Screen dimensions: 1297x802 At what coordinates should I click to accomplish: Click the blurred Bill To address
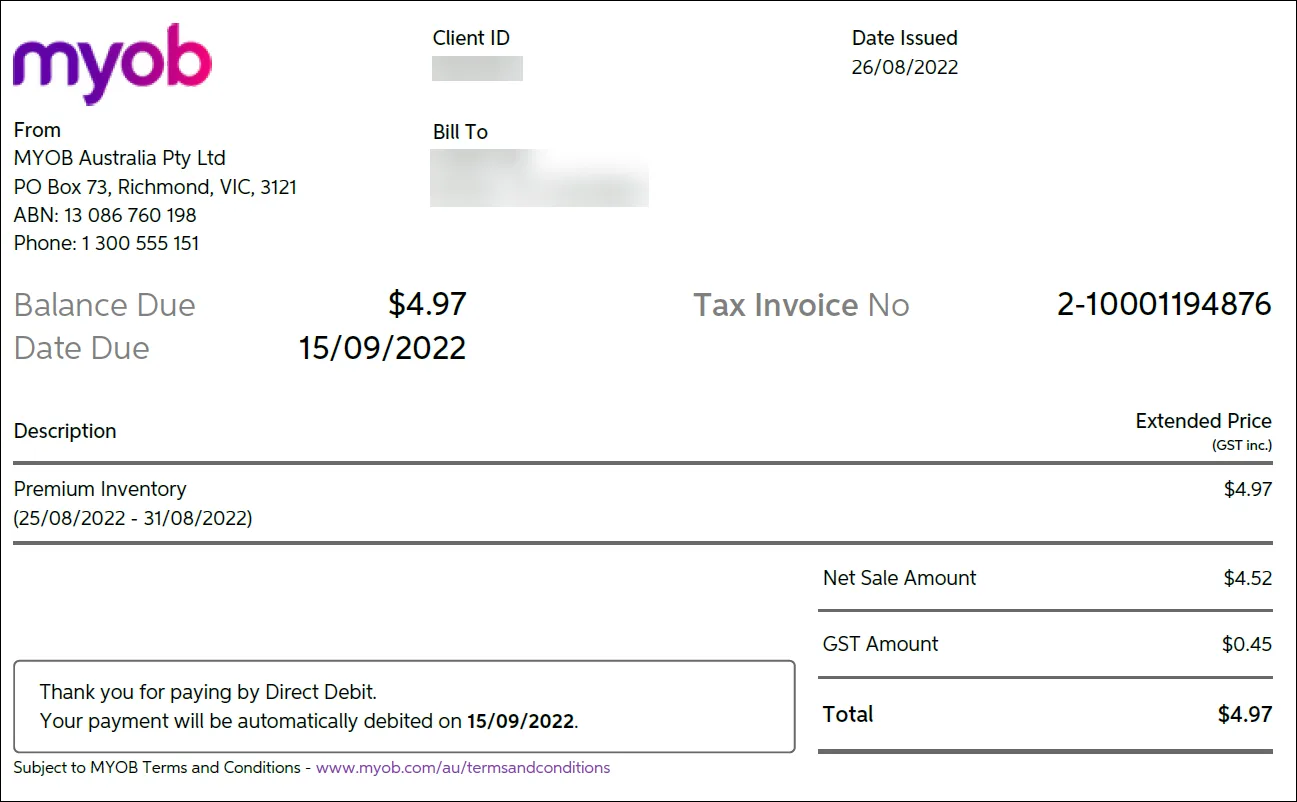coord(539,178)
